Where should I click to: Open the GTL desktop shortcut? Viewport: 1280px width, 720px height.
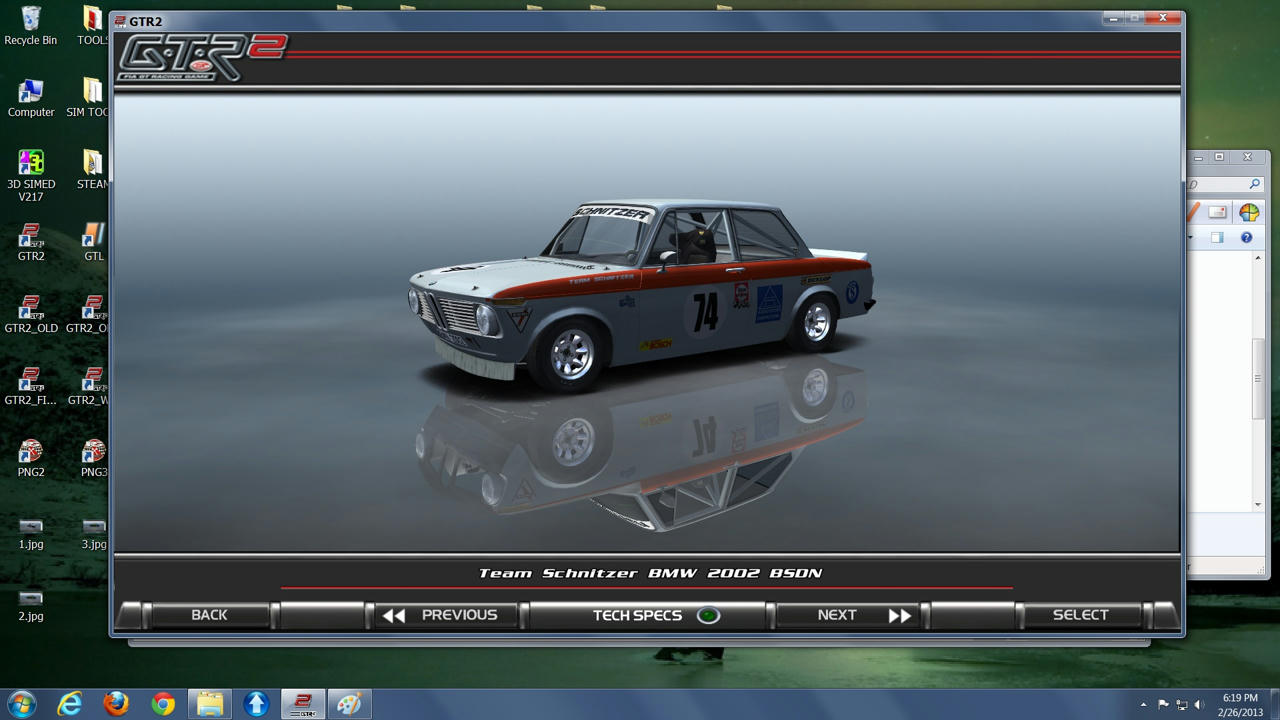93,242
